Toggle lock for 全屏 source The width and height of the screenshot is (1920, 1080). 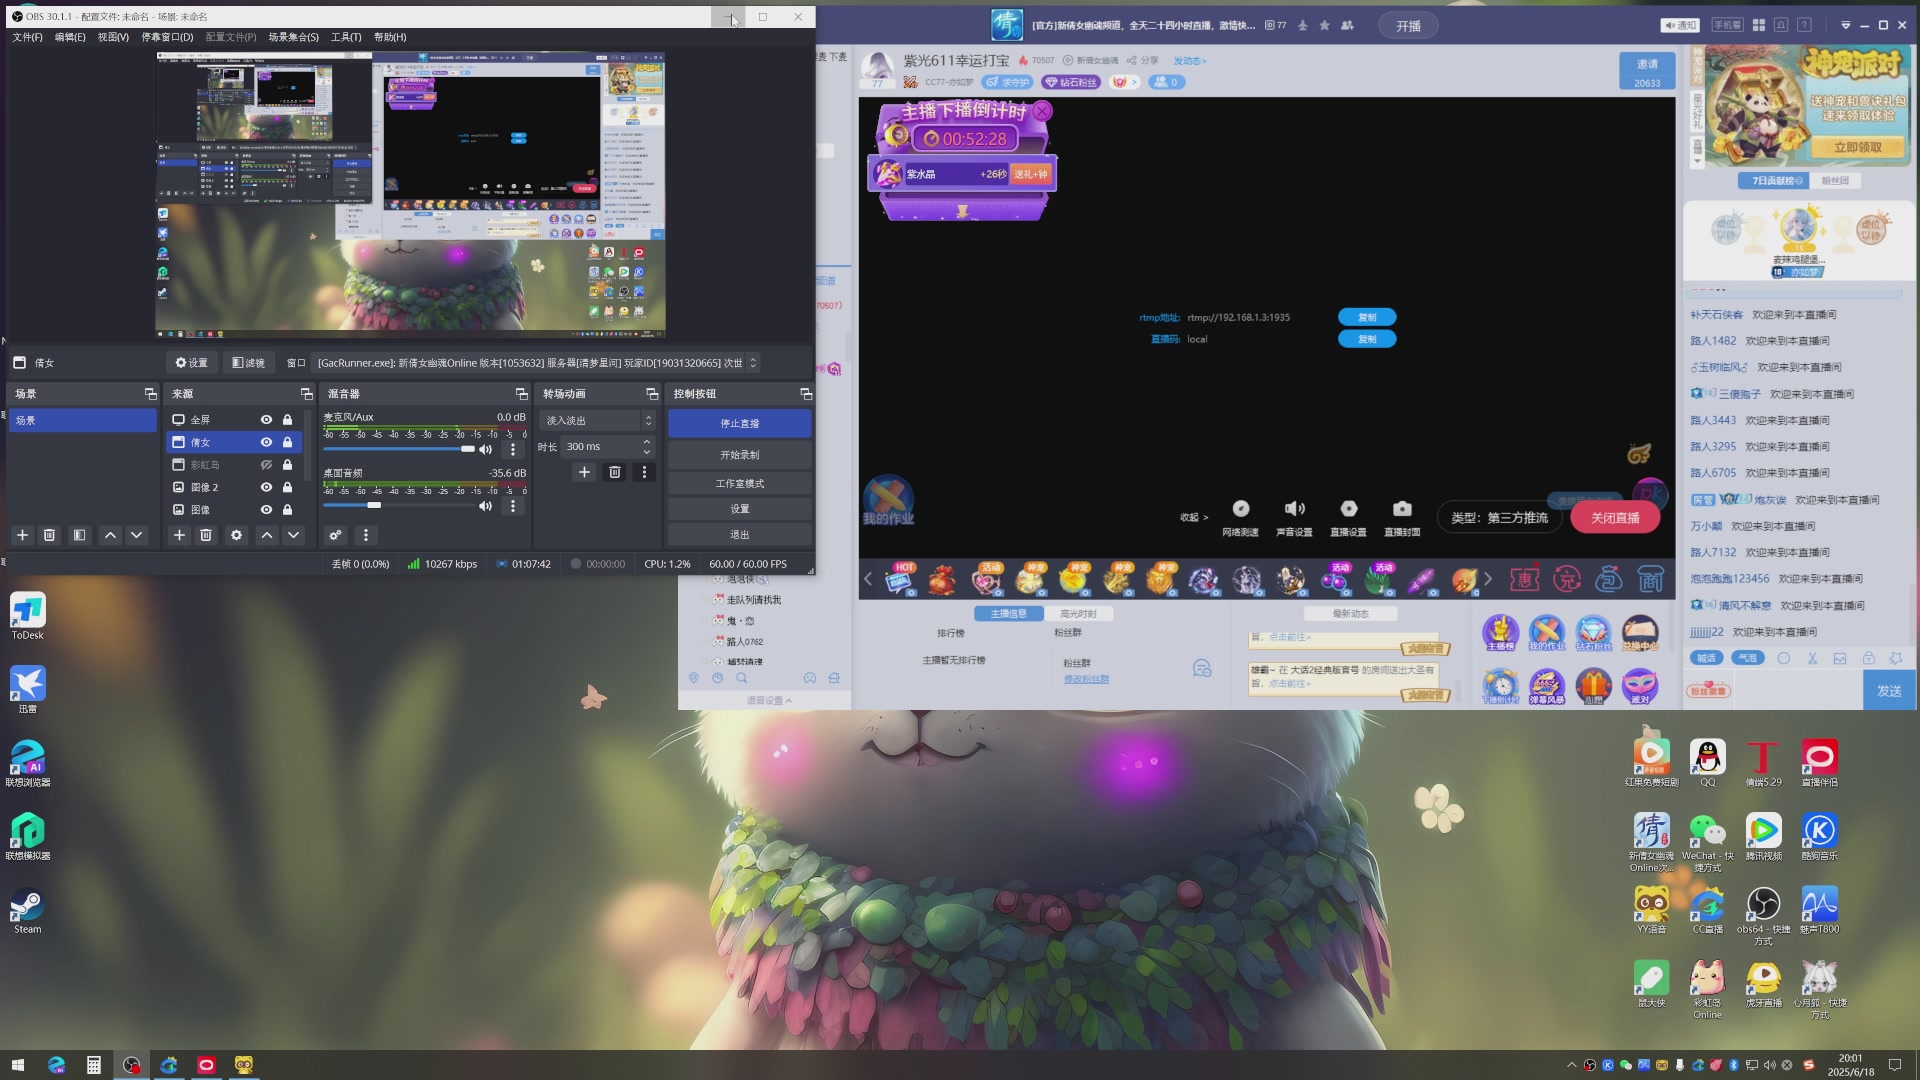point(287,420)
